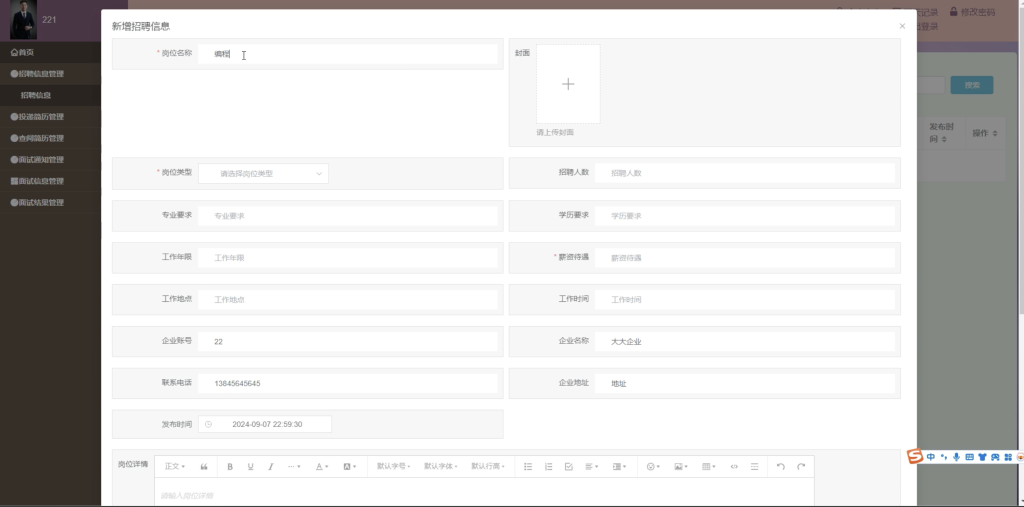Open the 默认字体 font family dropdown
Screen dimensions: 1024x507
(440, 466)
